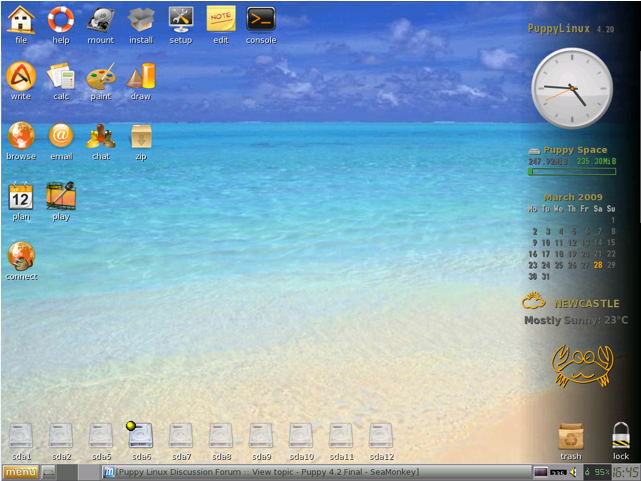This screenshot has width=641, height=481.
Task: Open the file manager icon
Action: tap(21, 20)
